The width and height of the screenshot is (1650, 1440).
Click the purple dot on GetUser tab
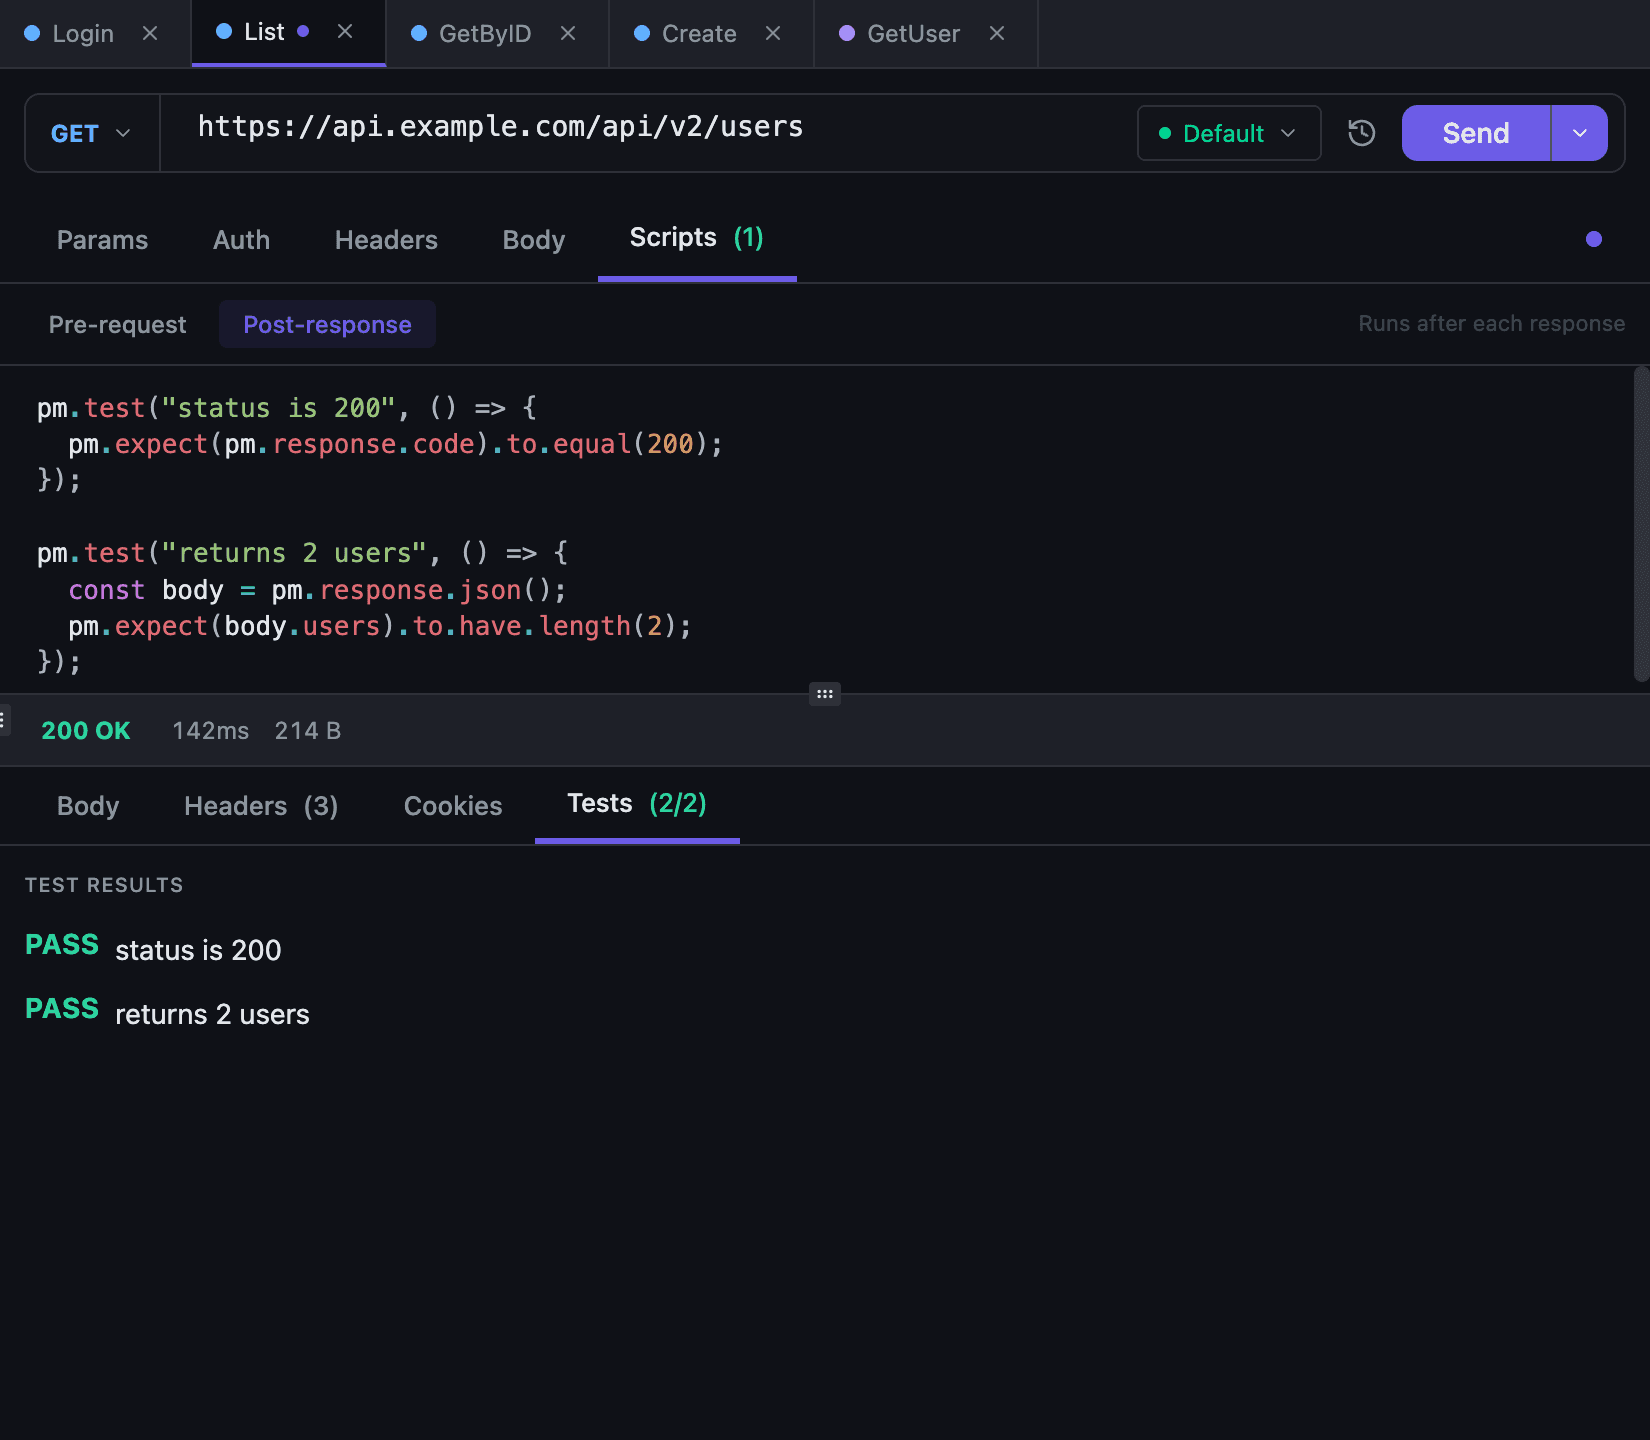tap(847, 33)
